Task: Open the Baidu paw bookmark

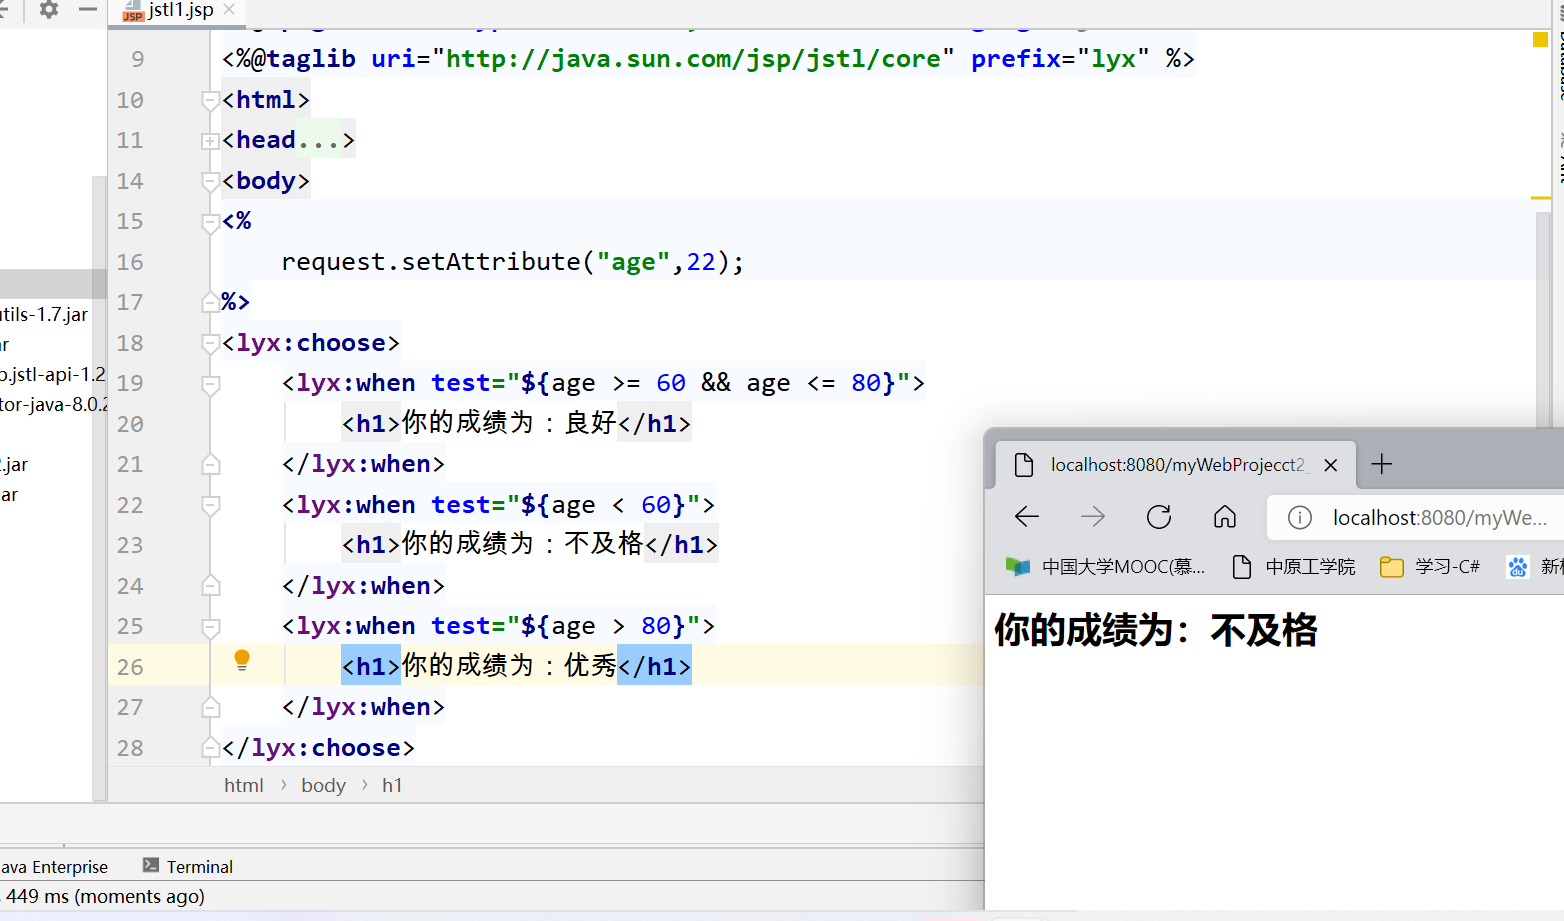Action: click(1518, 567)
